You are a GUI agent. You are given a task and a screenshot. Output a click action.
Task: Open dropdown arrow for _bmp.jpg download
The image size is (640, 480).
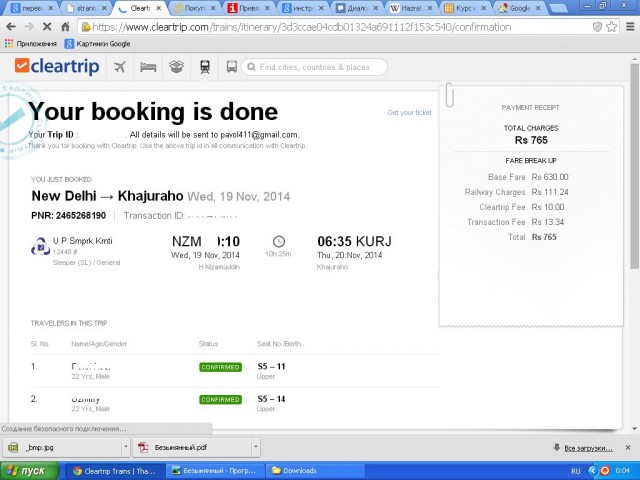coord(124,447)
